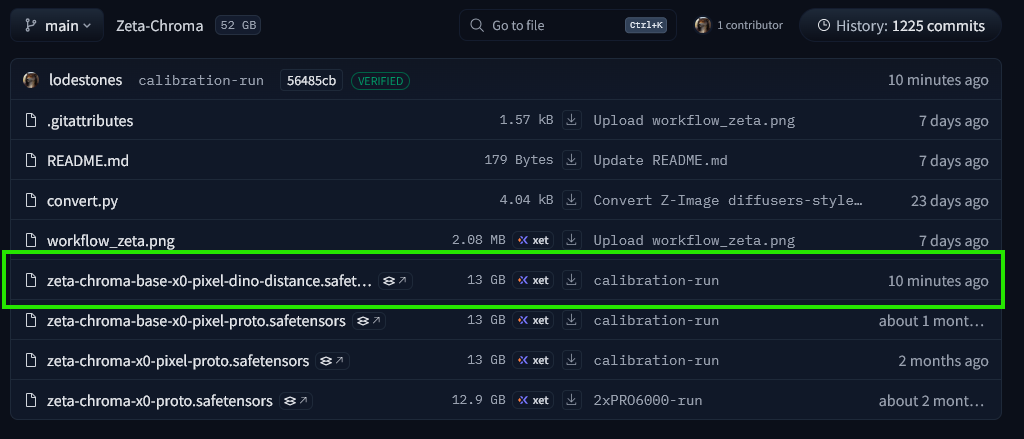Click the 12.9 GB file size
This screenshot has height=439, width=1024.
pos(478,400)
